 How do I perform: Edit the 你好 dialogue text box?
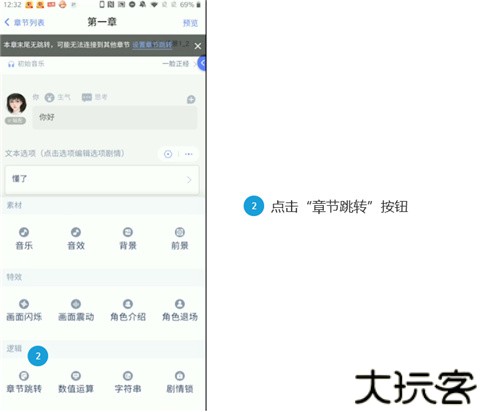115,117
